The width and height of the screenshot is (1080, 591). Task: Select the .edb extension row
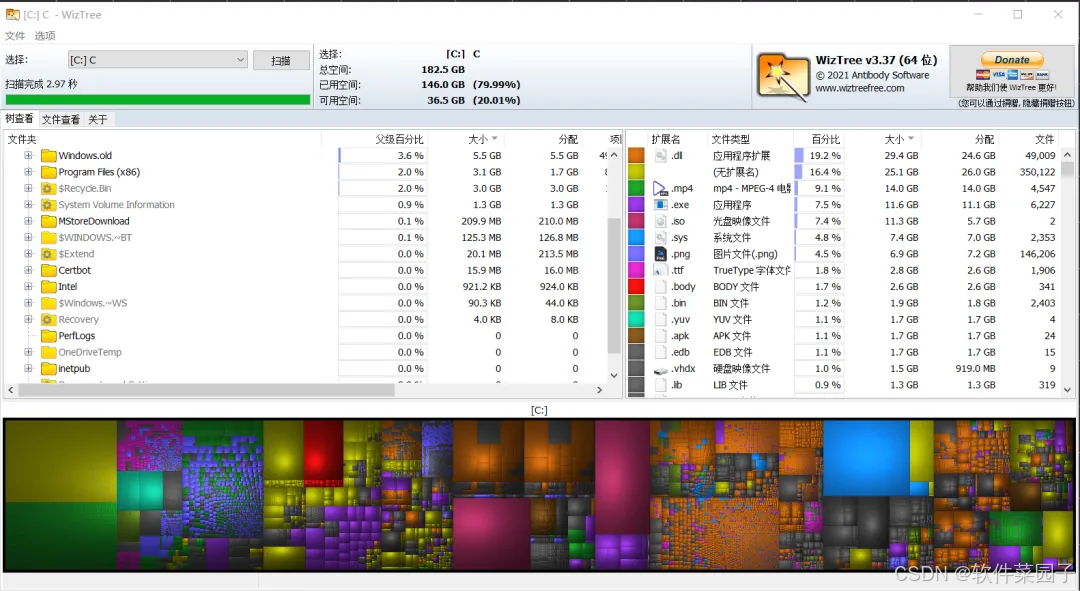[844, 352]
